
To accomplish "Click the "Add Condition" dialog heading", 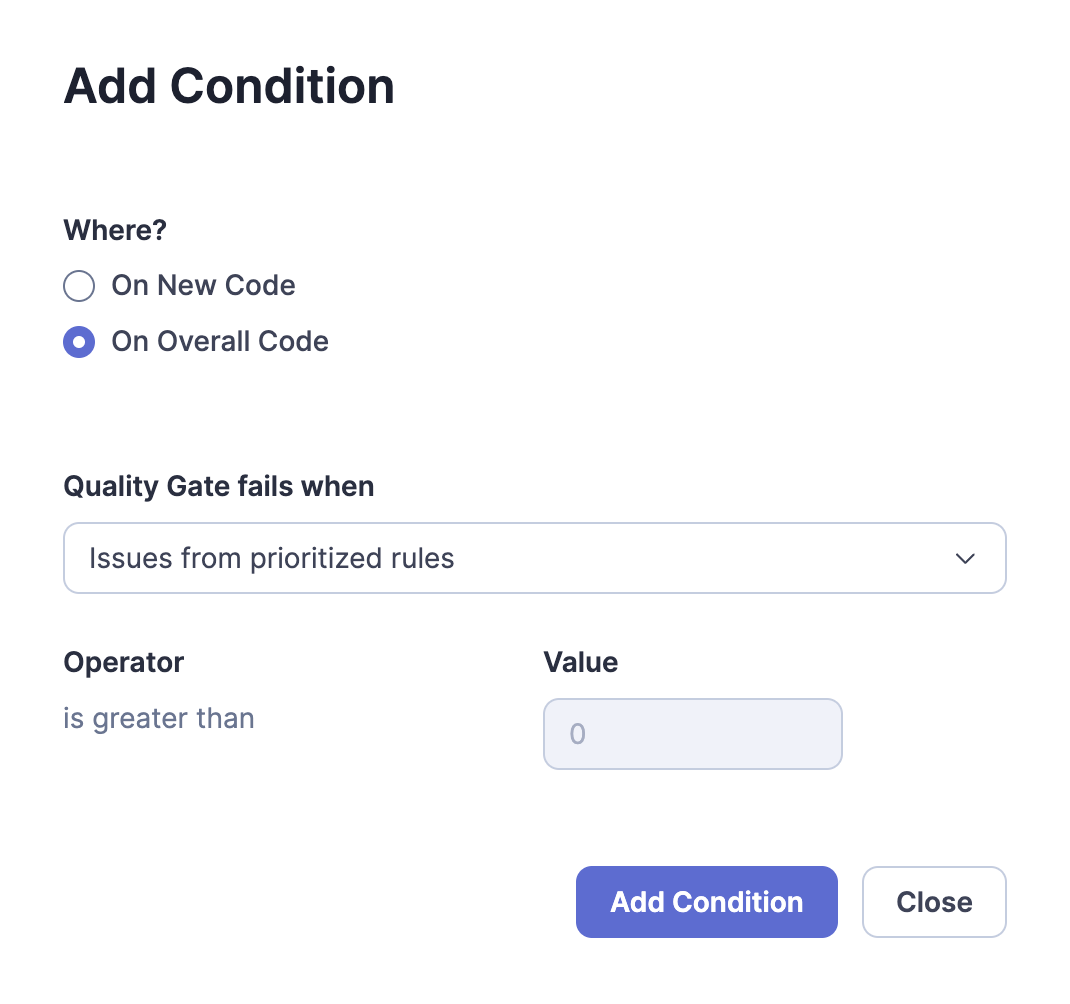I will [229, 87].
